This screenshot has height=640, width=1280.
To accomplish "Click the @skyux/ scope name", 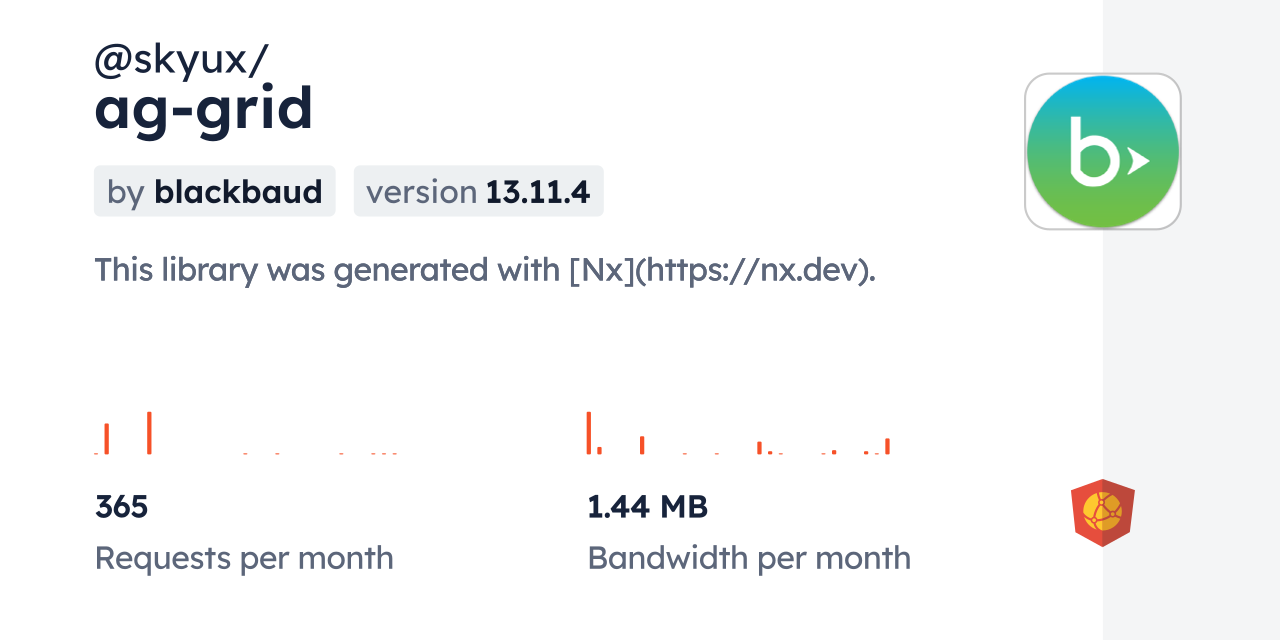I will click(x=181, y=61).
